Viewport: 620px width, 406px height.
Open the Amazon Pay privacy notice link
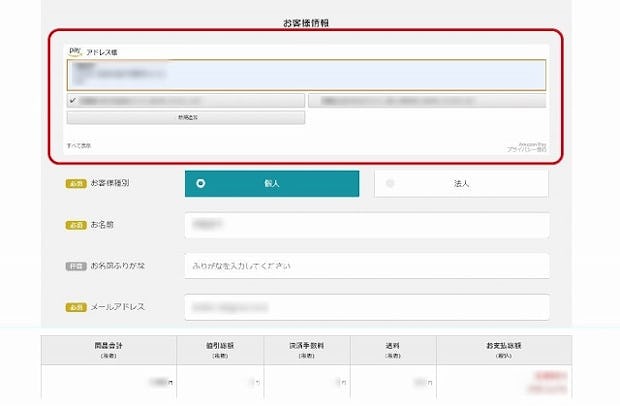point(527,148)
